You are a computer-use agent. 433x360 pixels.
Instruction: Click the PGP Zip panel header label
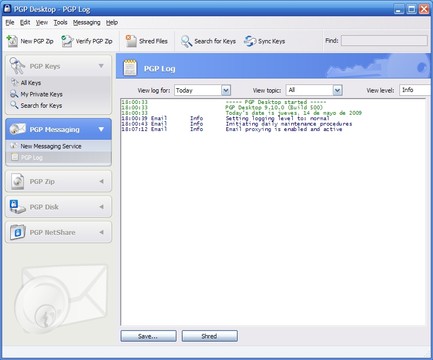click(42, 181)
